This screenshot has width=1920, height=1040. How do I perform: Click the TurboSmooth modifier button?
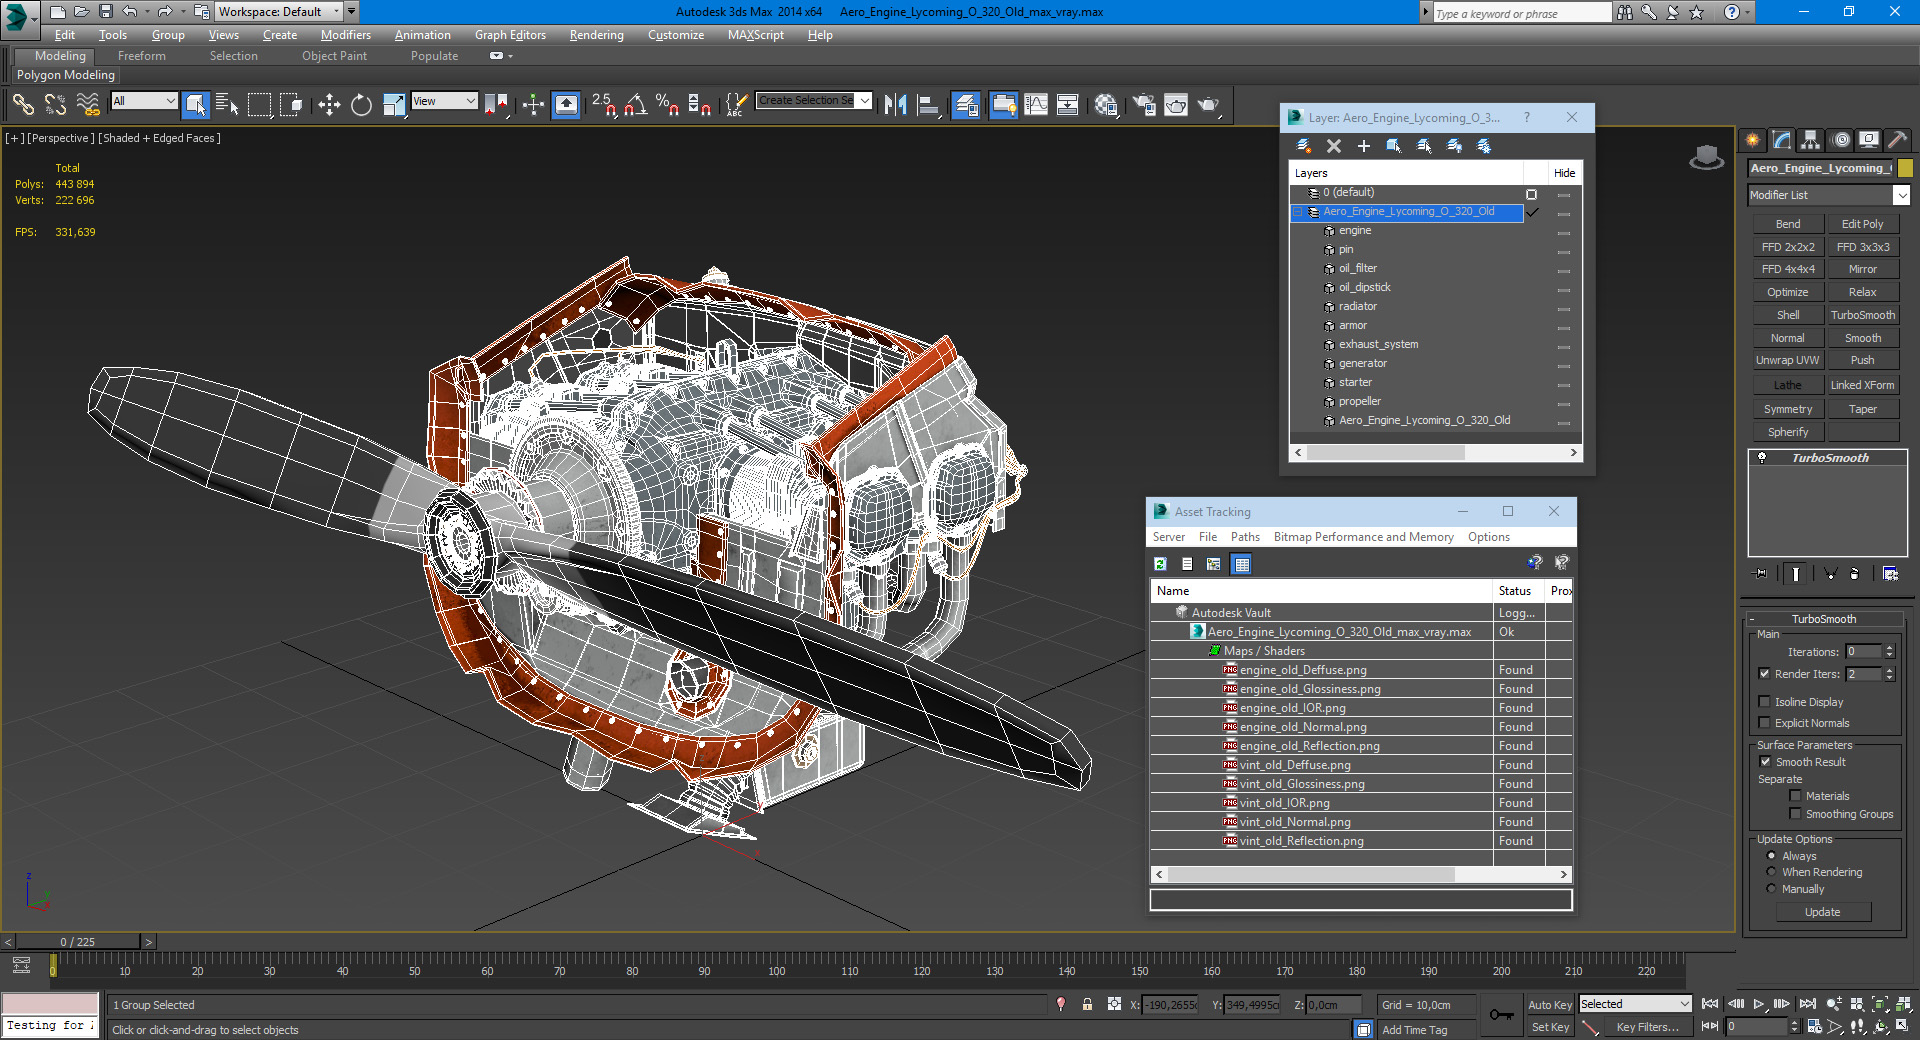coord(1862,315)
